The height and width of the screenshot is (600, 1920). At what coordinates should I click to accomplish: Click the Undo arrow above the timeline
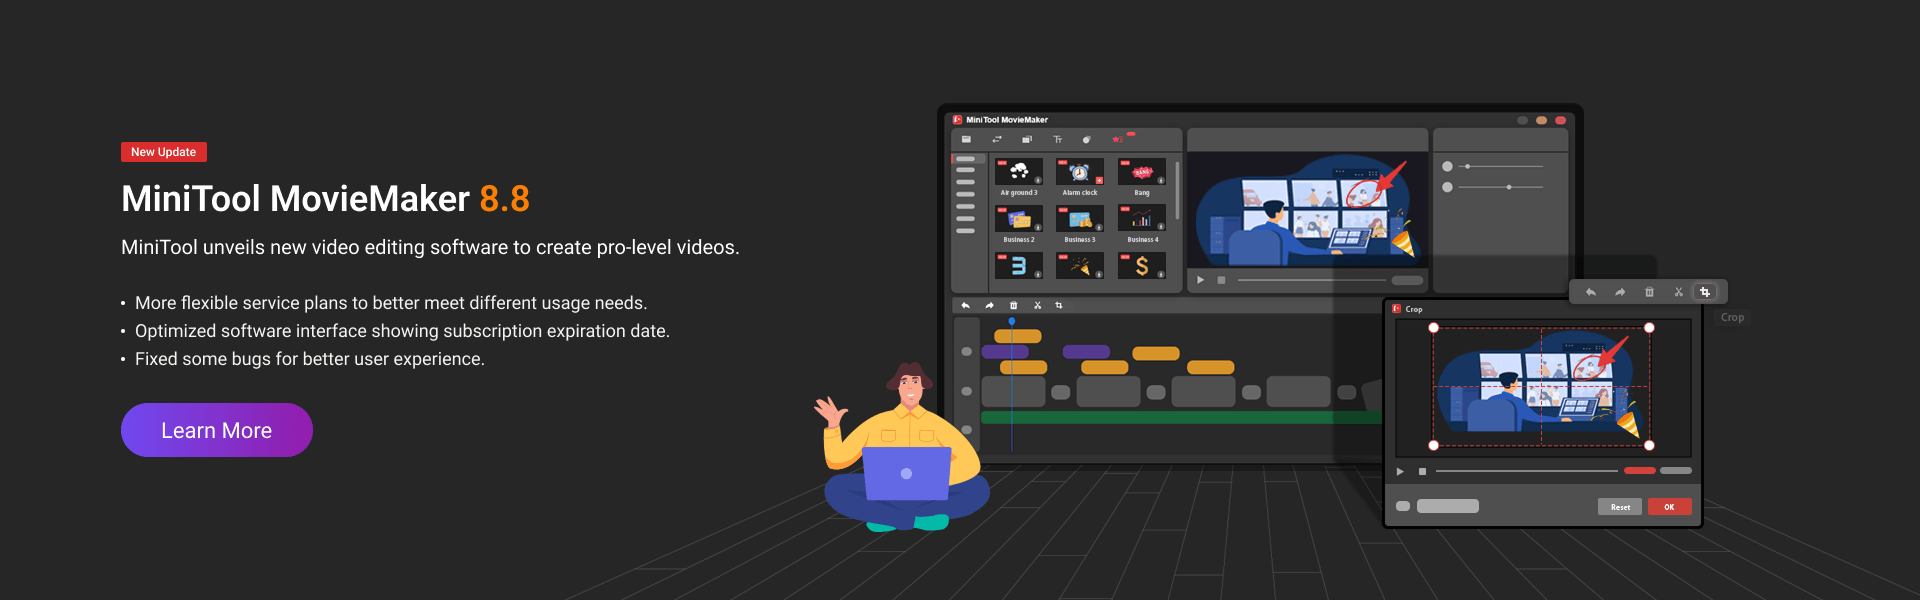coord(965,305)
